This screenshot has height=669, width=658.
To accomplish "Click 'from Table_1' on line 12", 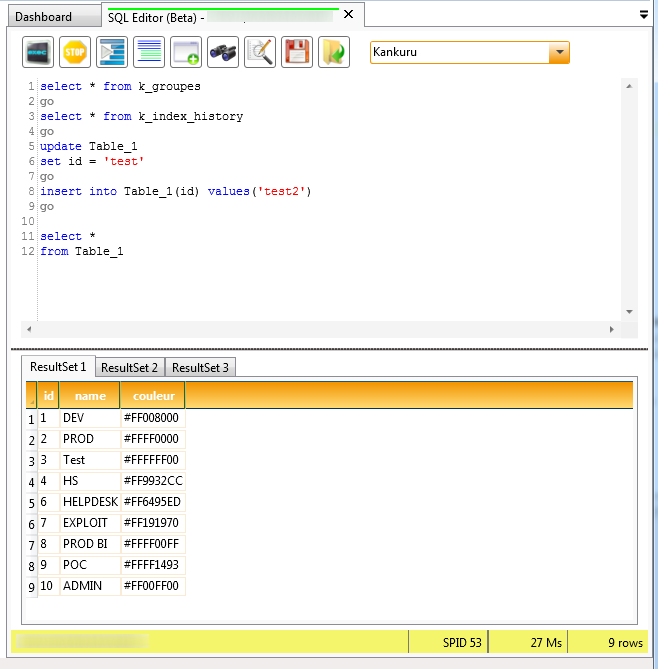I will [x=82, y=251].
